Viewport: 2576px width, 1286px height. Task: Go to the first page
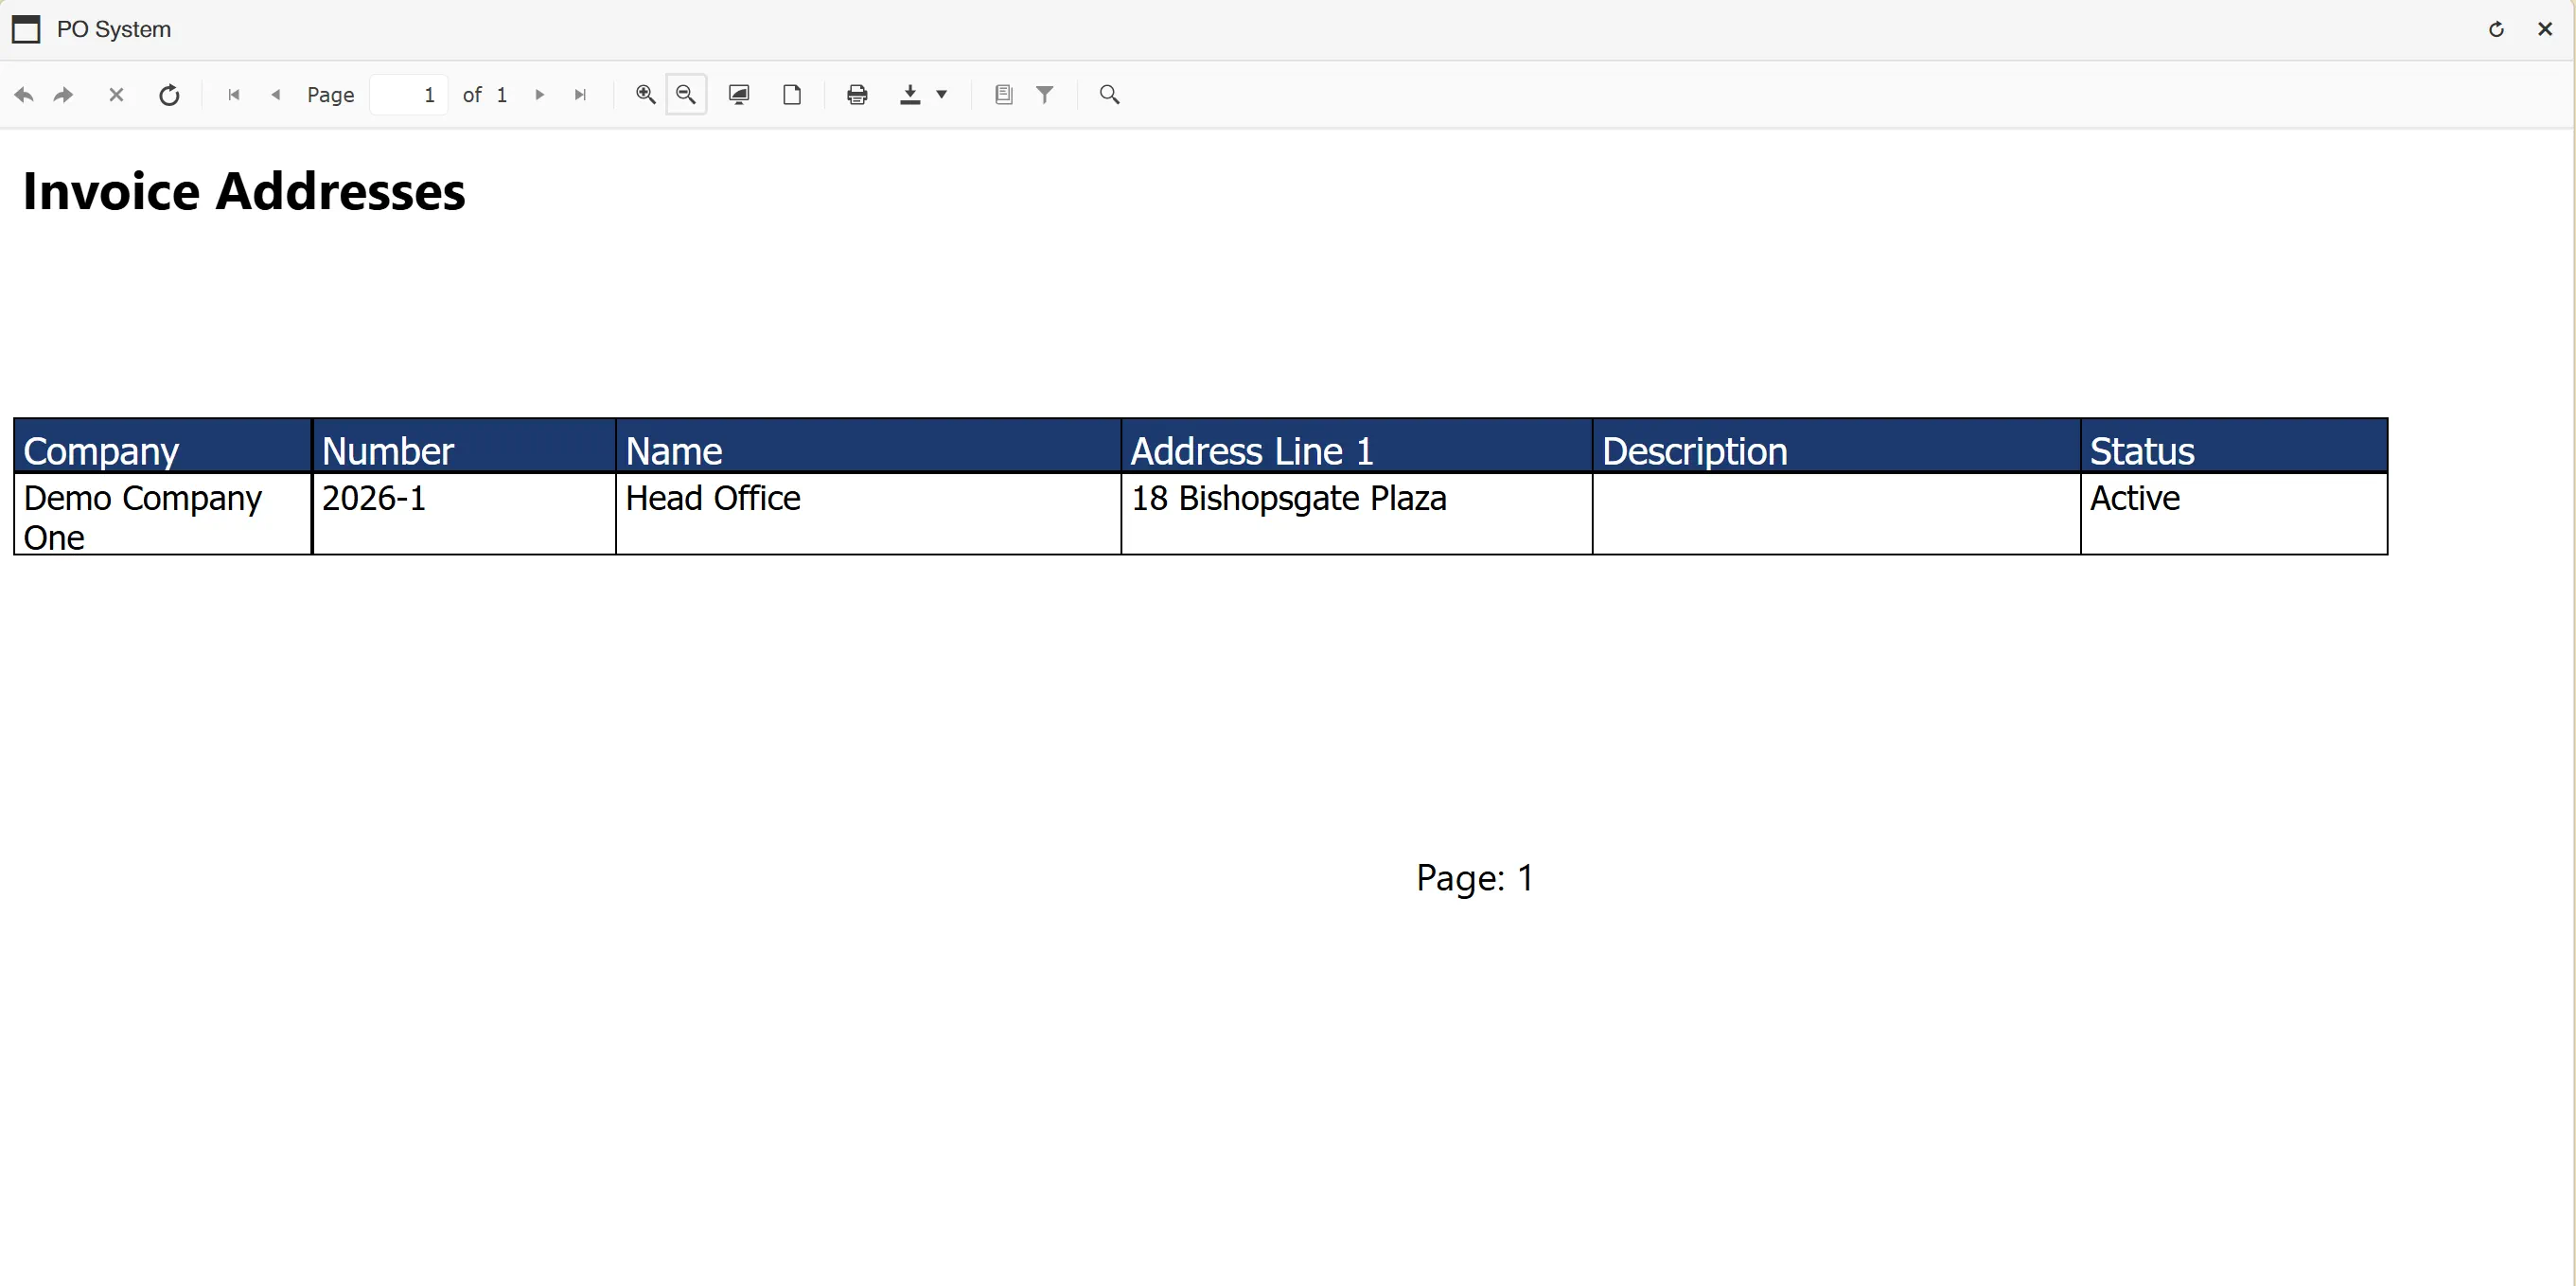[x=234, y=95]
